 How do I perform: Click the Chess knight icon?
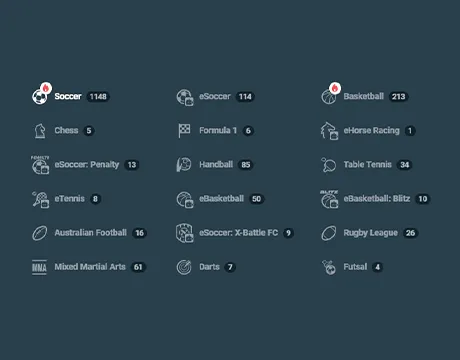coord(40,131)
